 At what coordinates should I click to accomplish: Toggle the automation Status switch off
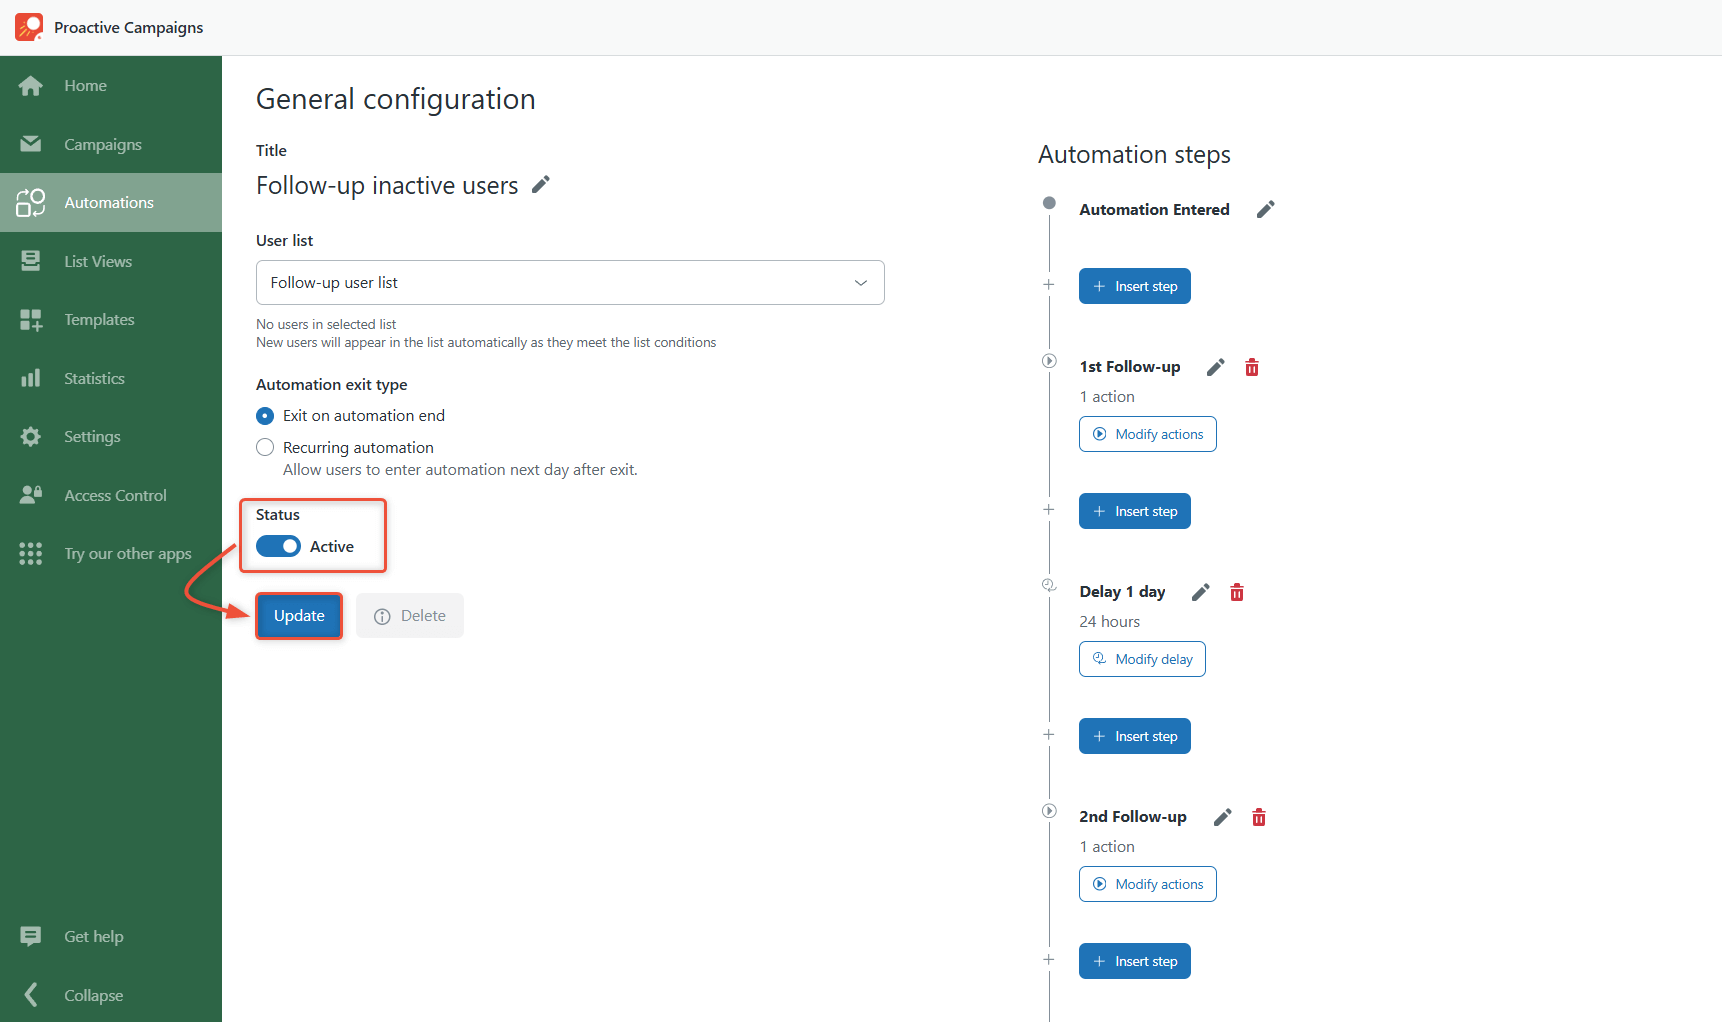click(x=278, y=546)
